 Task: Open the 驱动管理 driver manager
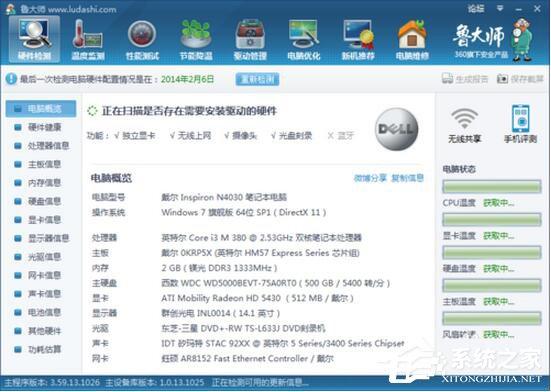click(x=250, y=39)
